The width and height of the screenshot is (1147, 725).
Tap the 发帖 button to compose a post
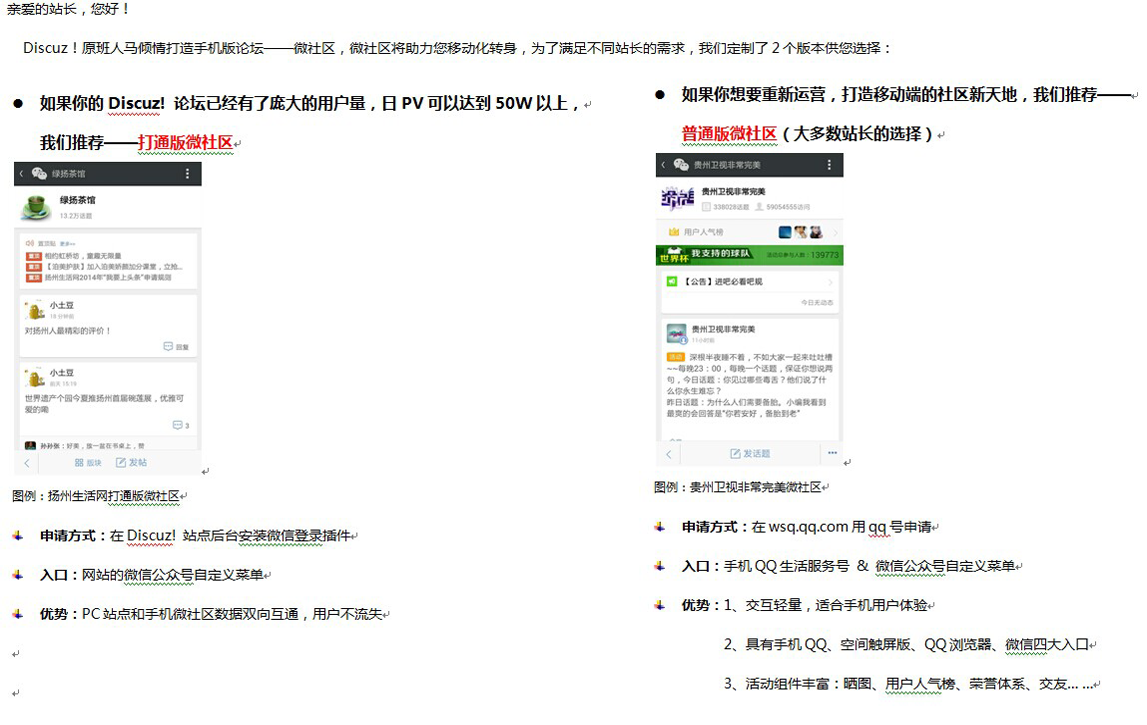(132, 462)
